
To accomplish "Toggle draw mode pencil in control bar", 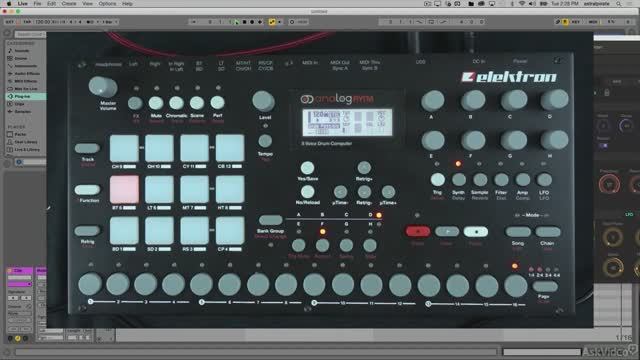I will click(558, 22).
